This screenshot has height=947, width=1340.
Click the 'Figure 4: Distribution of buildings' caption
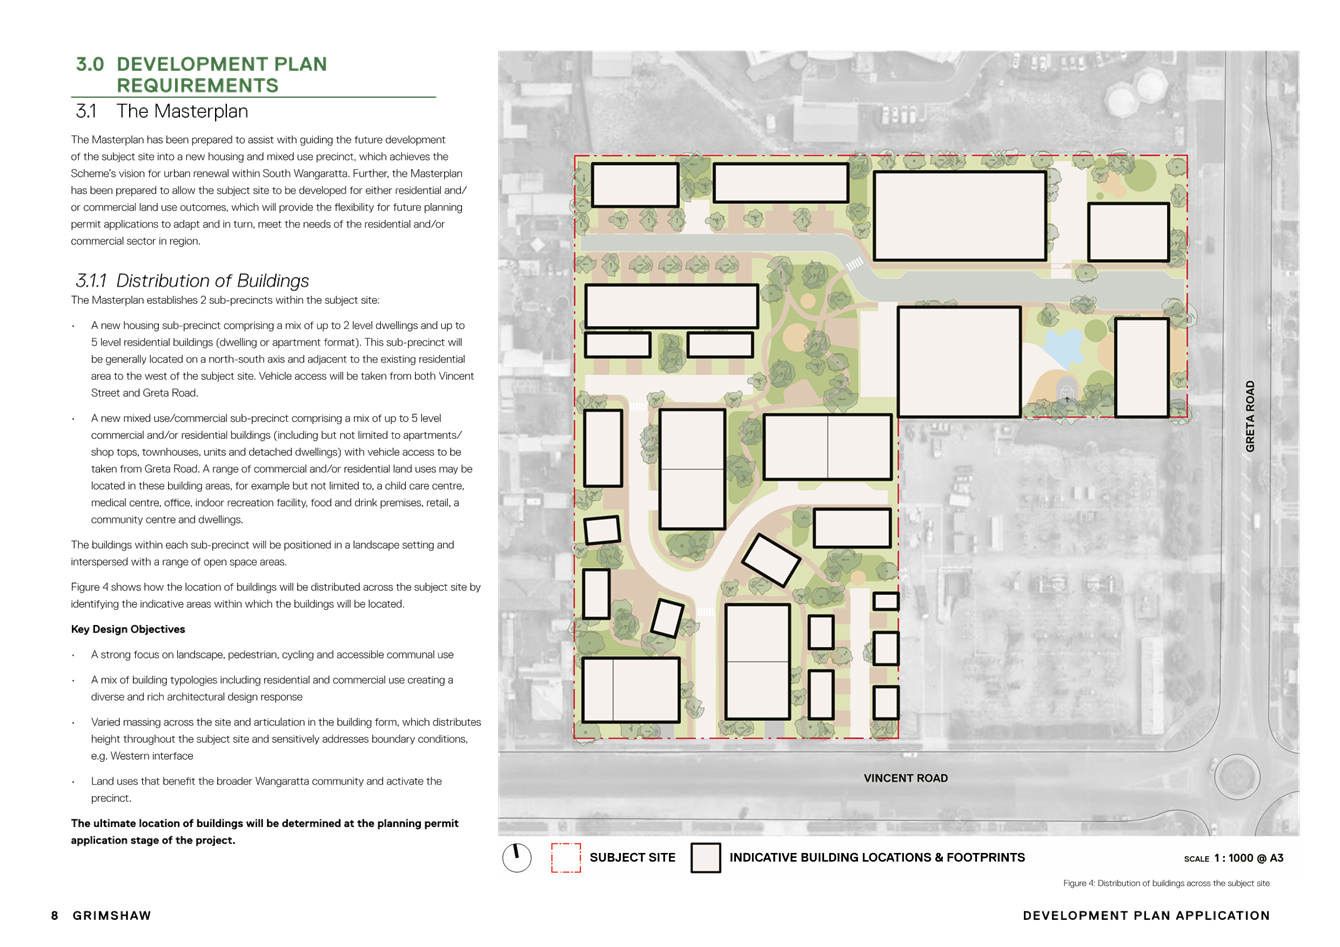click(1166, 883)
